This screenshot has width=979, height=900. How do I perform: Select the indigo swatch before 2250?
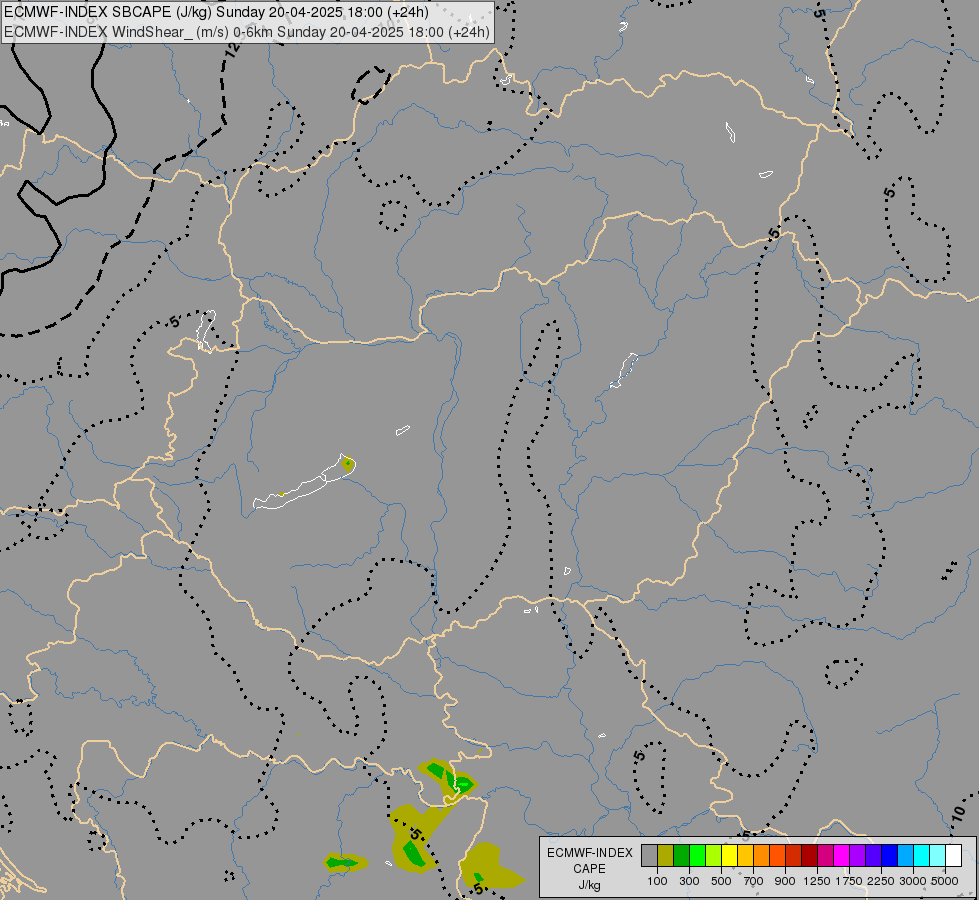coord(873,856)
